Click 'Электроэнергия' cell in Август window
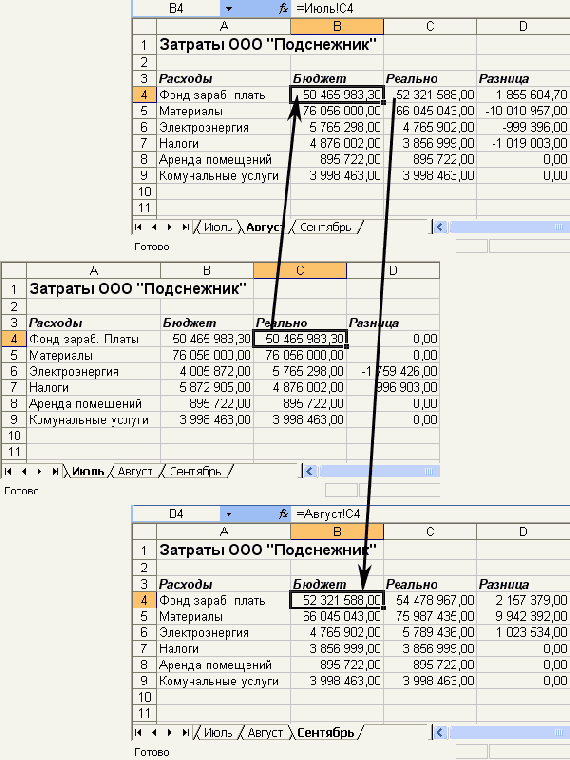The height and width of the screenshot is (760, 570). (223, 127)
